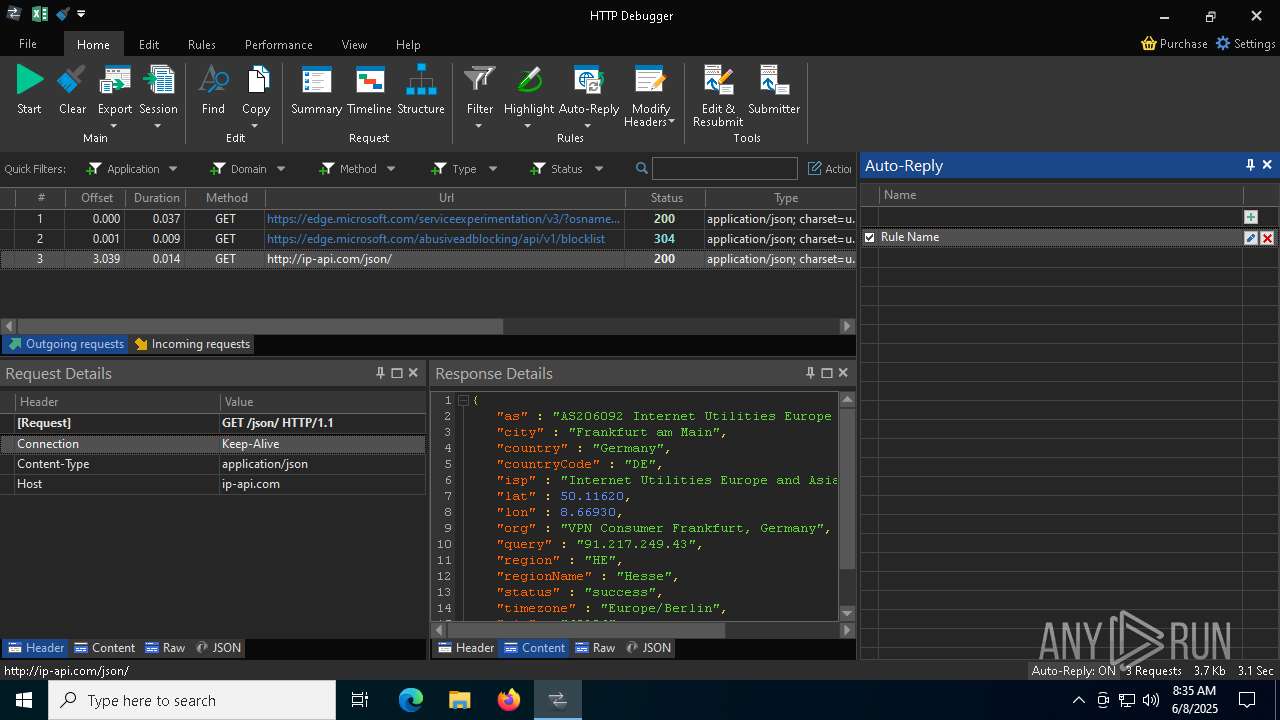Show the Structure view

(421, 90)
